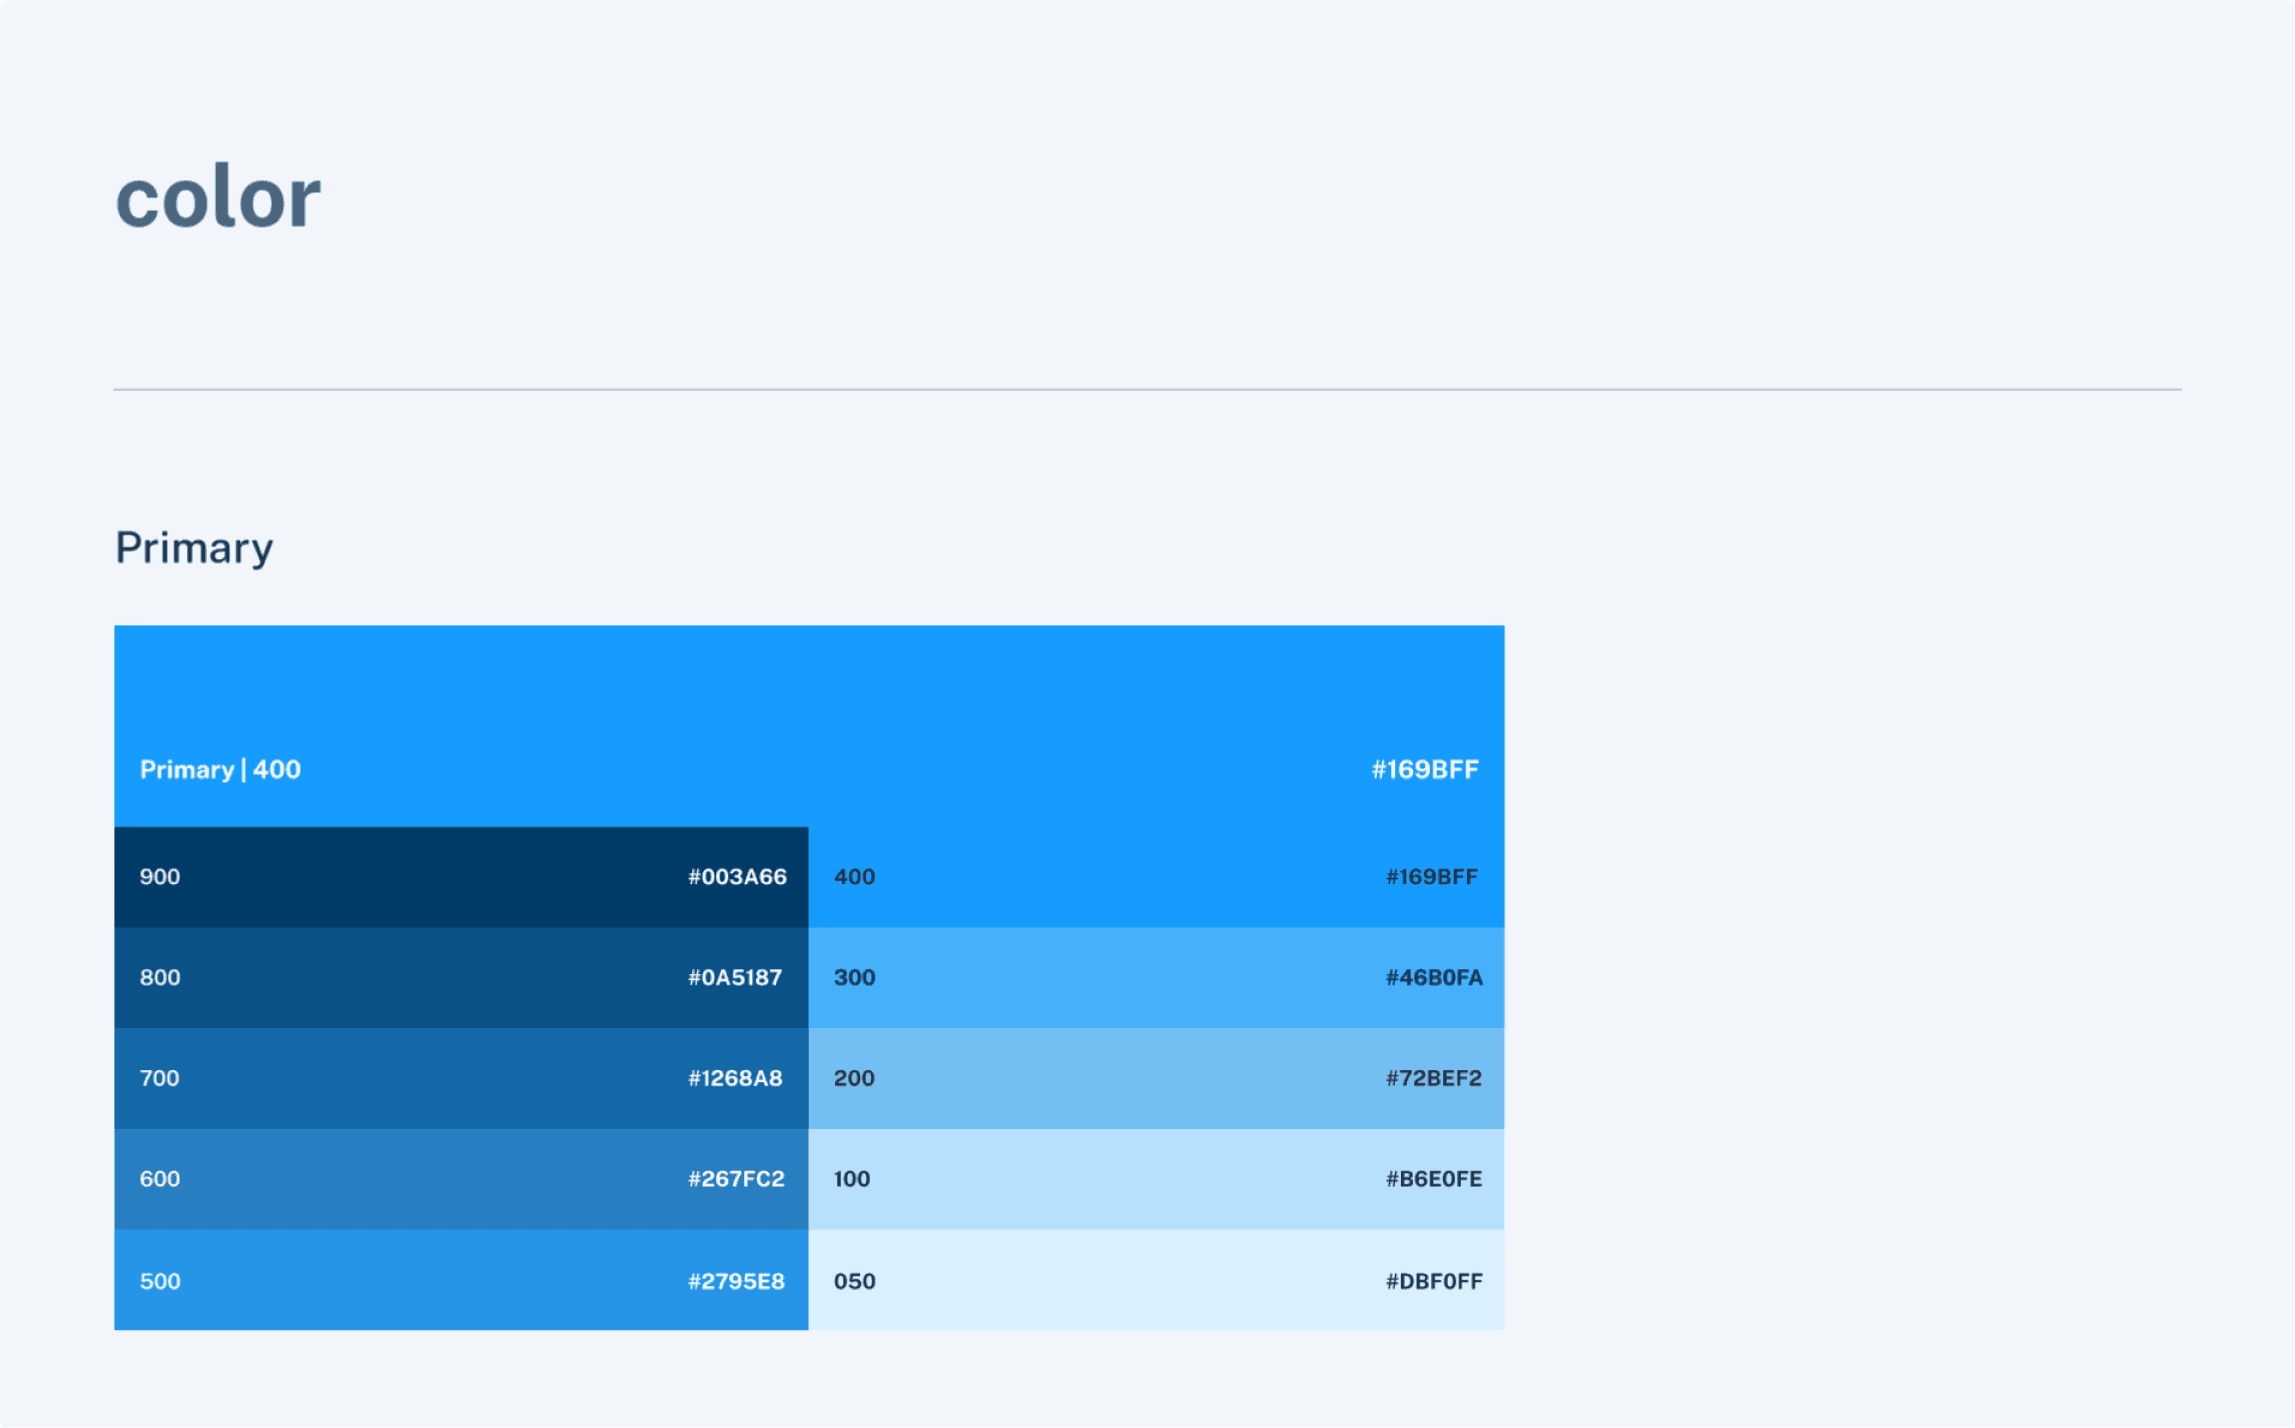Click the Primary section heading

click(194, 548)
